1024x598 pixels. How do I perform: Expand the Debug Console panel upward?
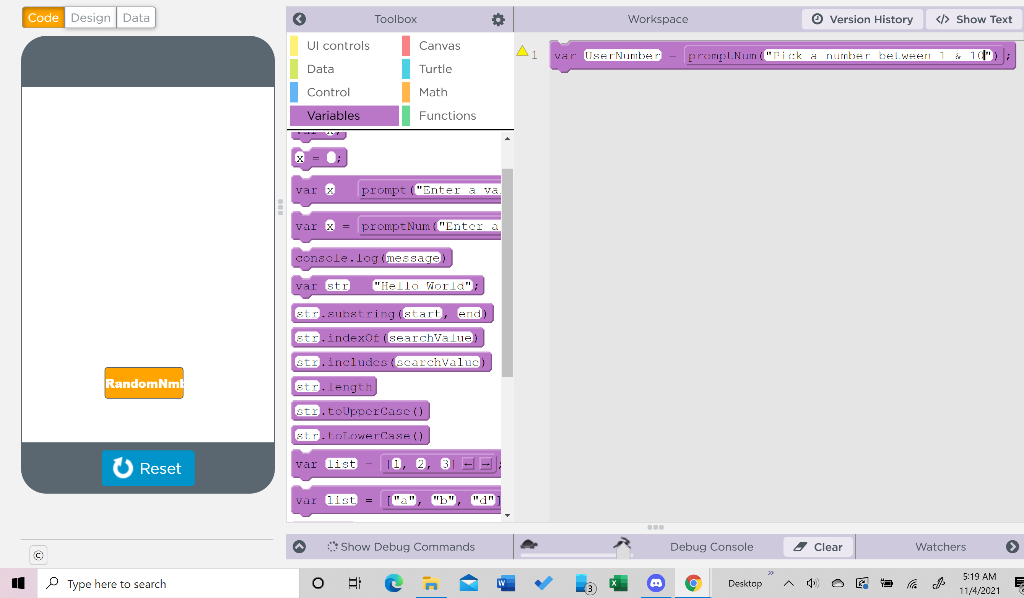point(298,546)
